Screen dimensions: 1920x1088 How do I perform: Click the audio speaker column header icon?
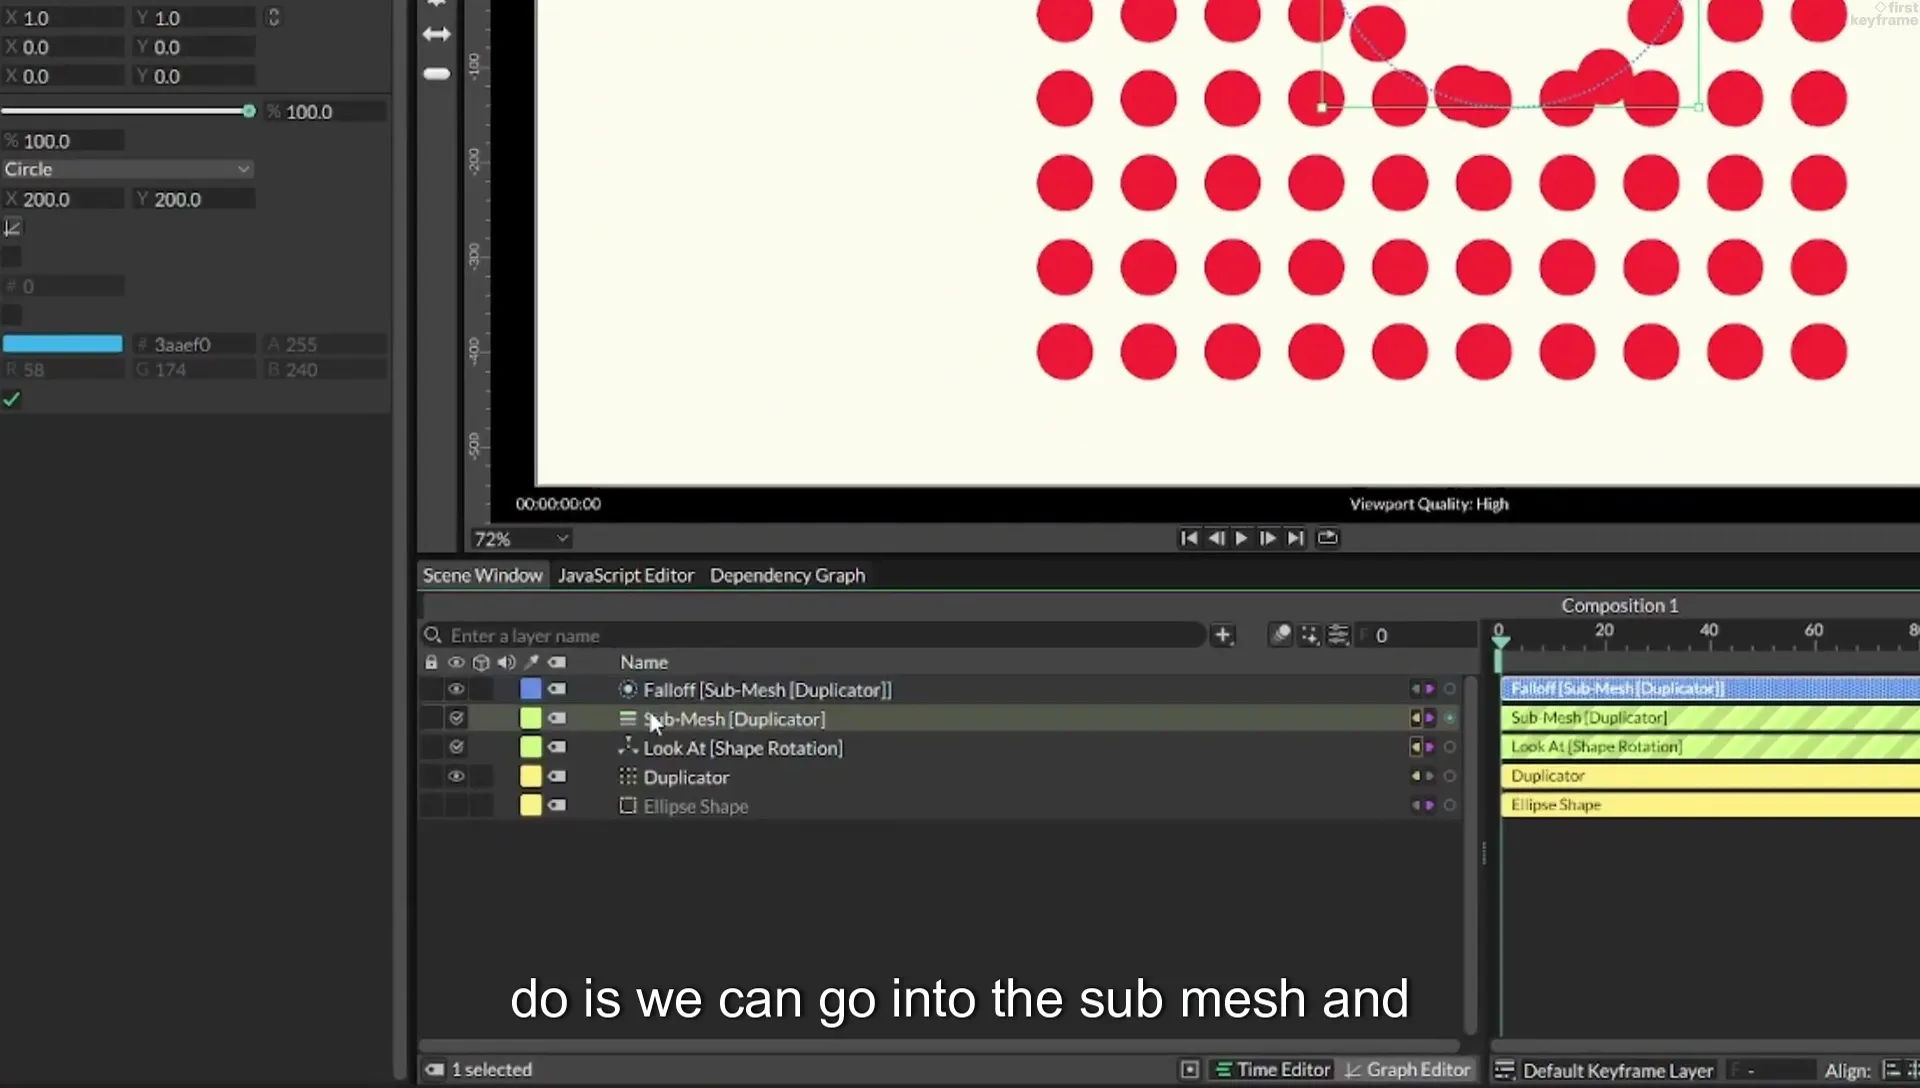click(x=506, y=662)
